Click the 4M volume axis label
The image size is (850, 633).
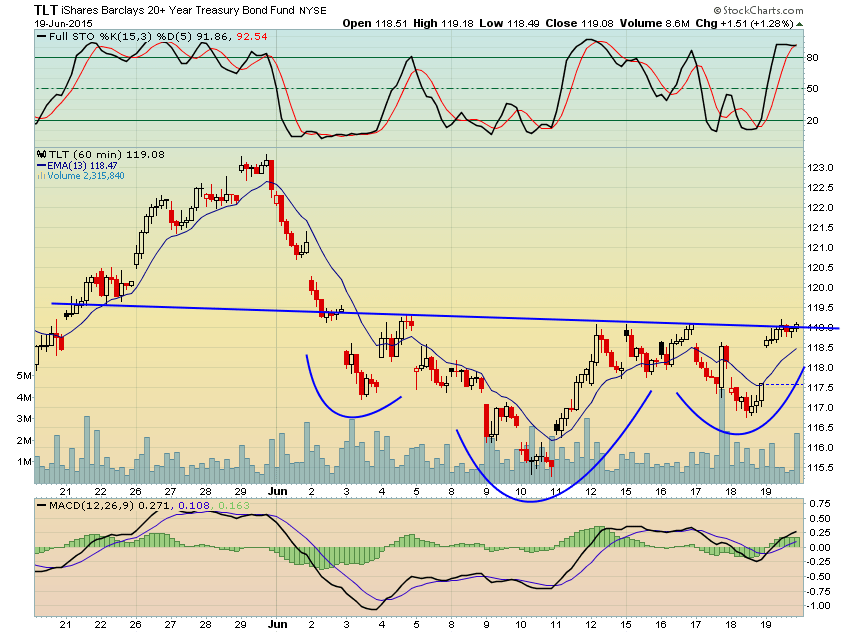[x=24, y=397]
